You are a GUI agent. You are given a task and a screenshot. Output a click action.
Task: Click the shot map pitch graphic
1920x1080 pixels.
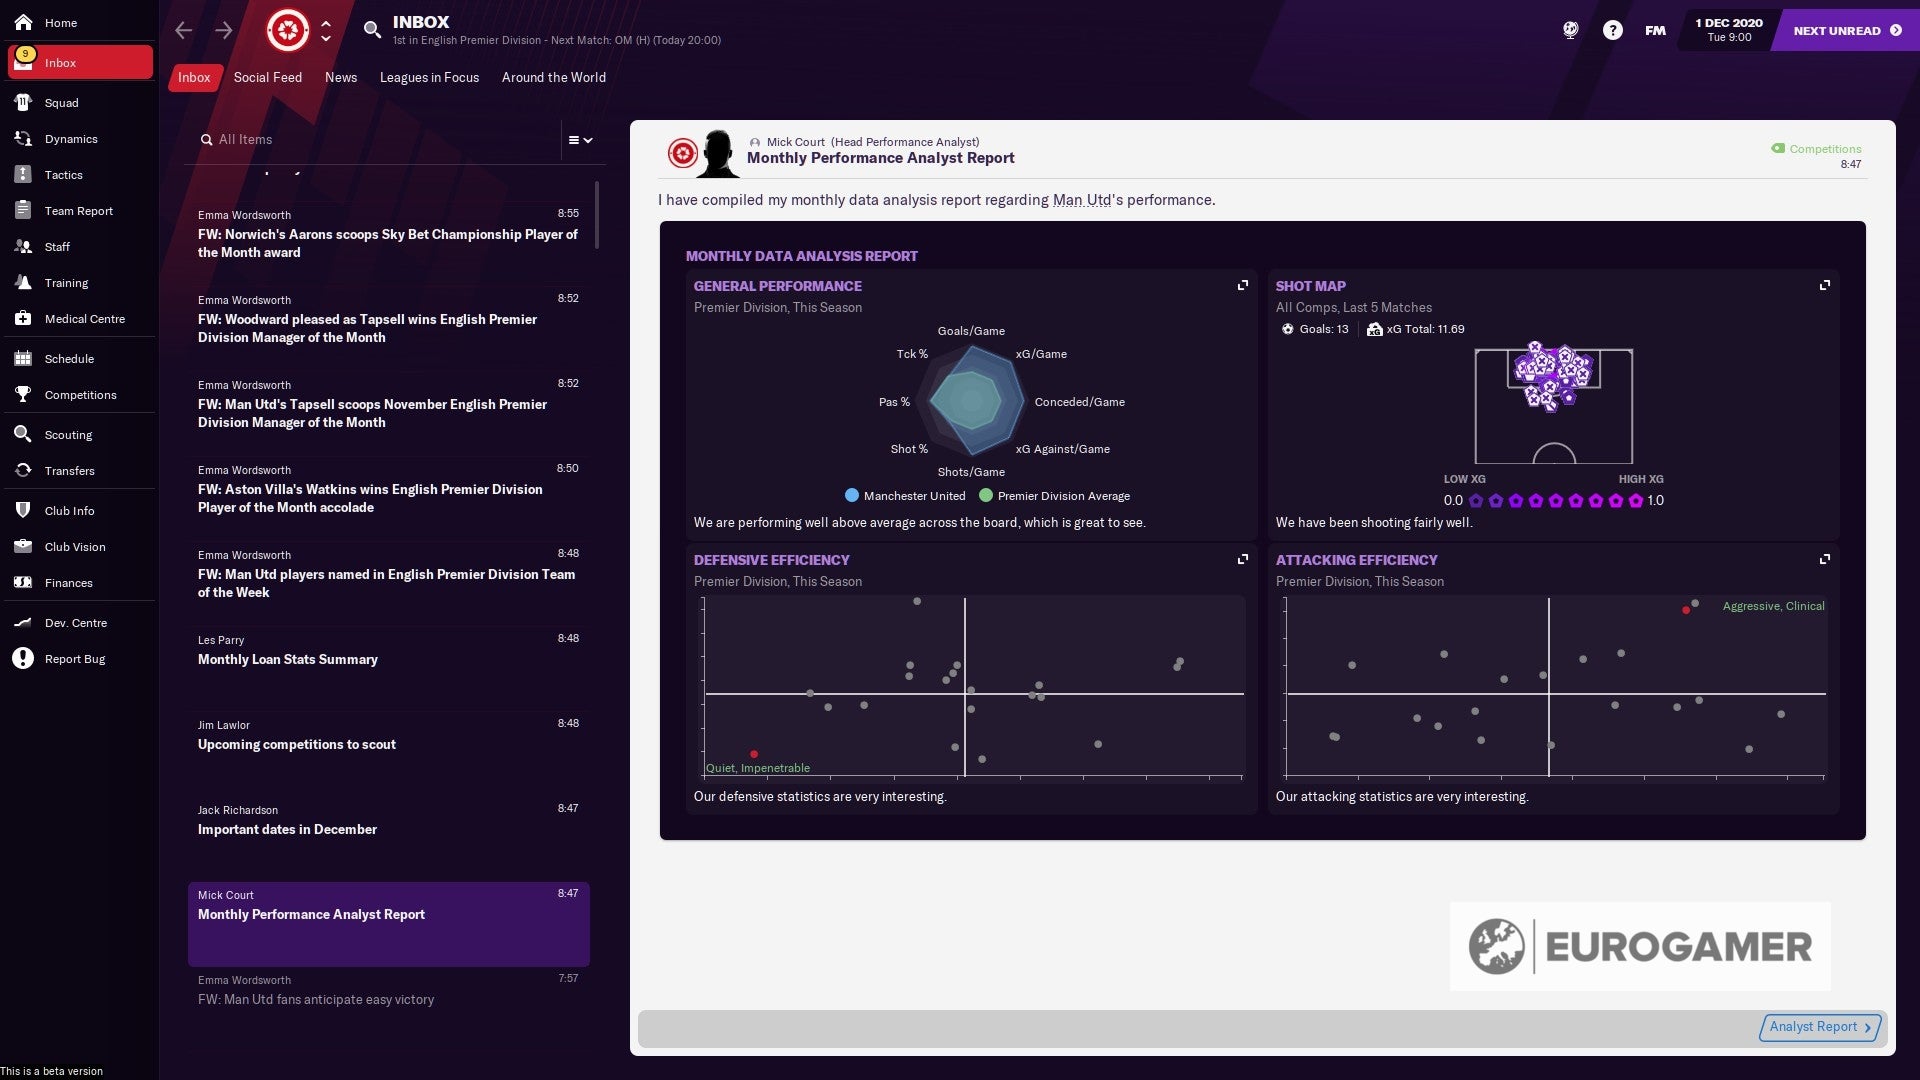pyautogui.click(x=1554, y=405)
